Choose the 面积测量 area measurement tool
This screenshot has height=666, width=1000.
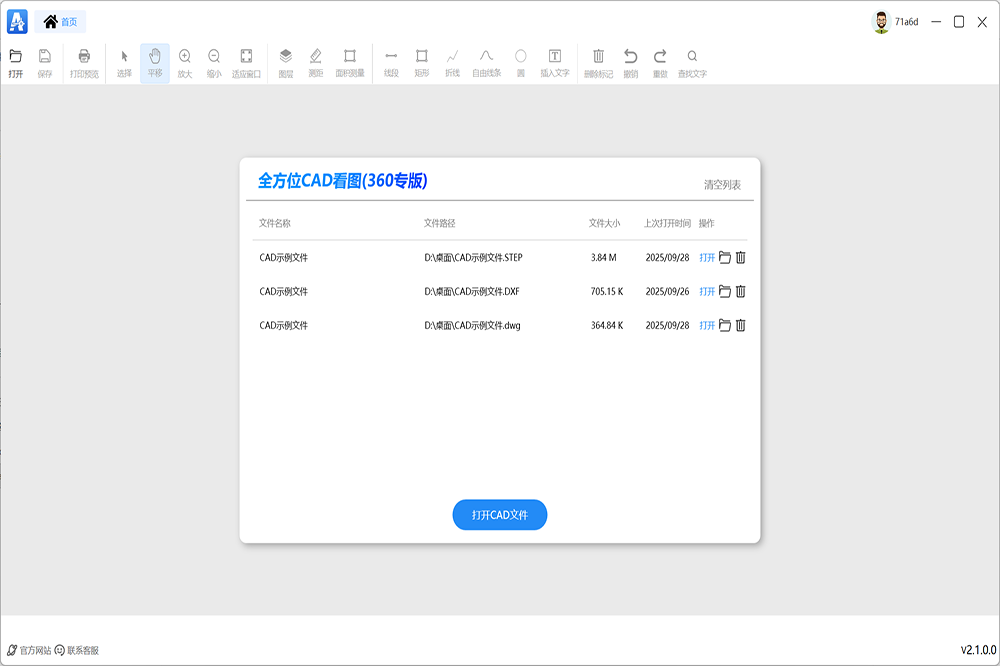tap(350, 62)
